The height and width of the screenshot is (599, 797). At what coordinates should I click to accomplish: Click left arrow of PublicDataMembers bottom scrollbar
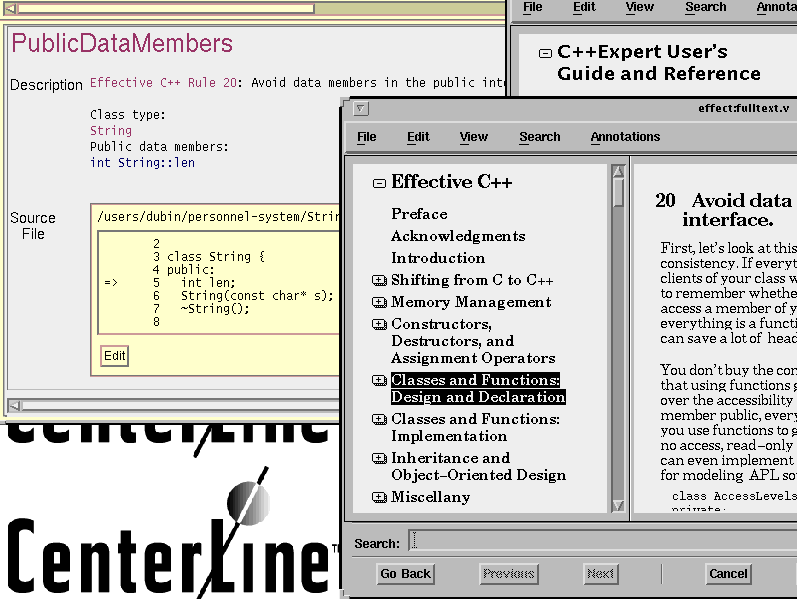tap(15, 406)
